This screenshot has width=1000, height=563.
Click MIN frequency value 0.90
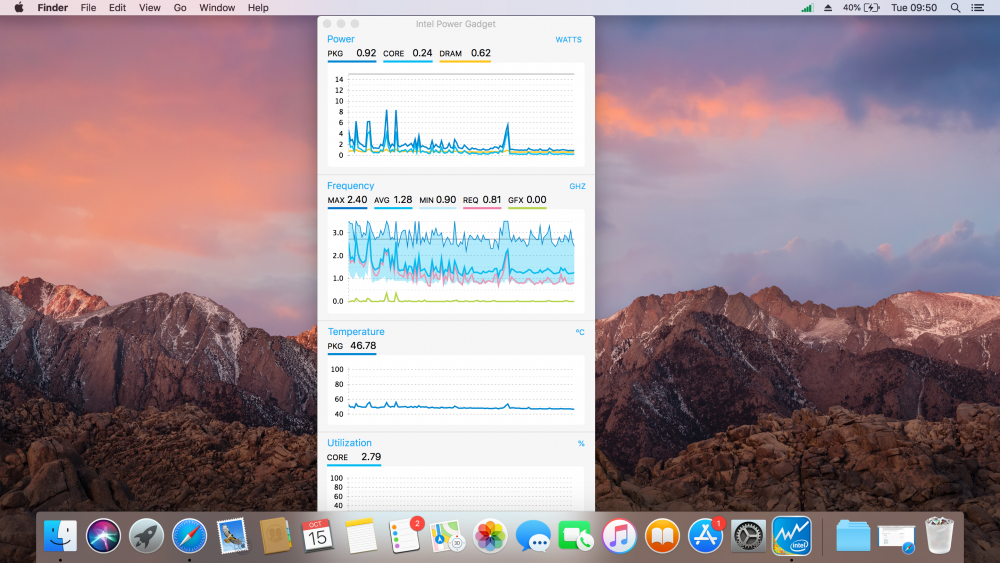point(446,200)
